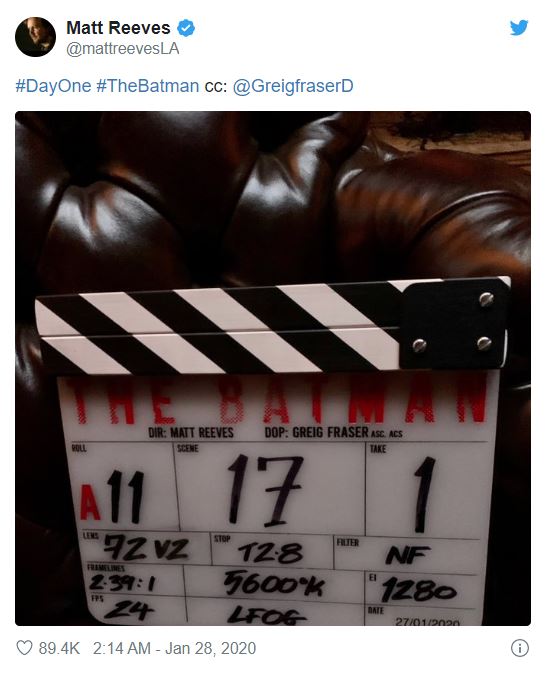Like the tweet with the heart icon
The height and width of the screenshot is (679, 547).
pyautogui.click(x=24, y=648)
